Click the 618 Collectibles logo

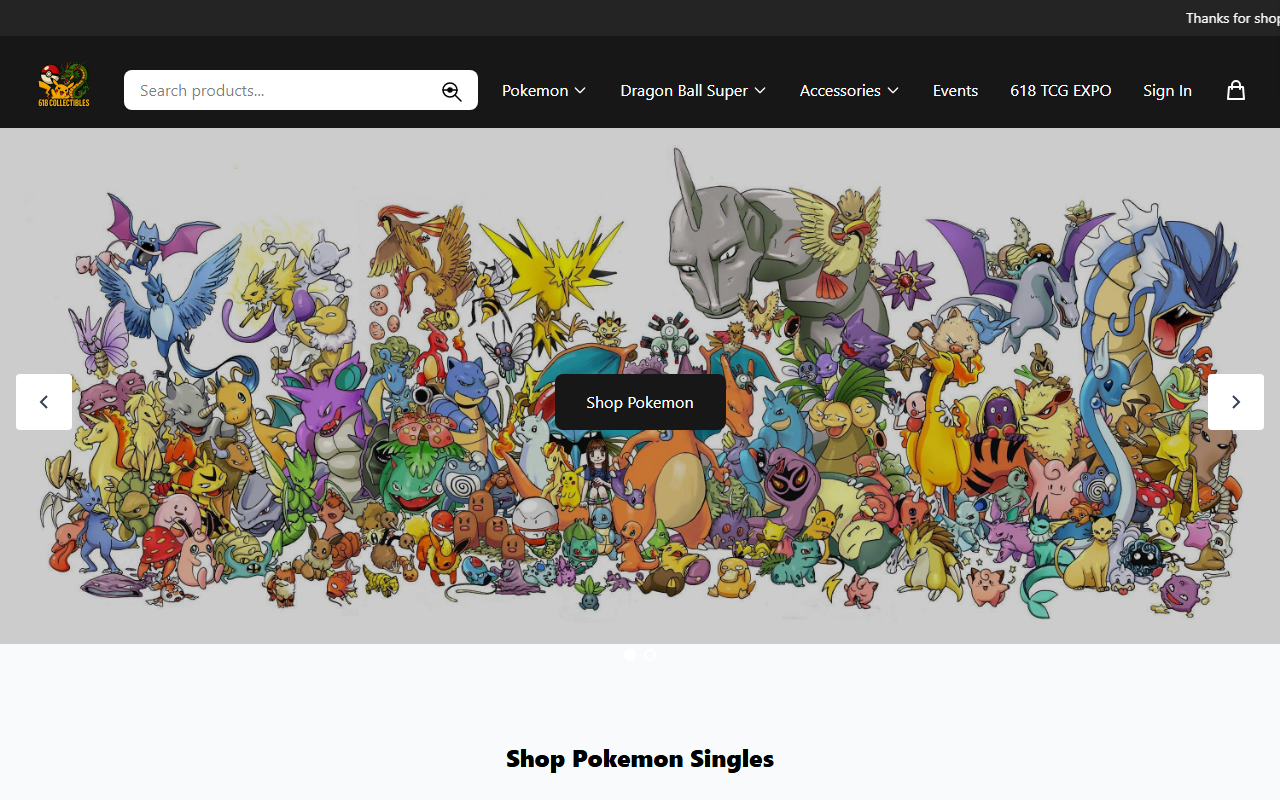[x=64, y=85]
